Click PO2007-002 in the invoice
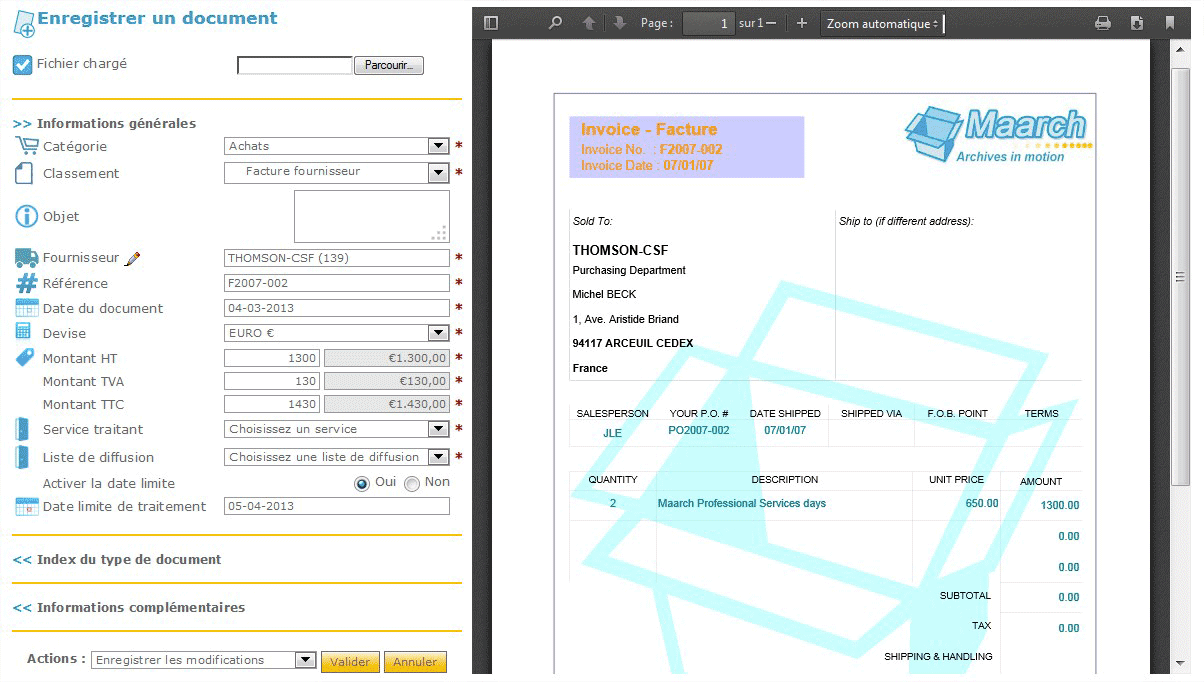Image resolution: width=1204 pixels, height=682 pixels. [x=699, y=431]
